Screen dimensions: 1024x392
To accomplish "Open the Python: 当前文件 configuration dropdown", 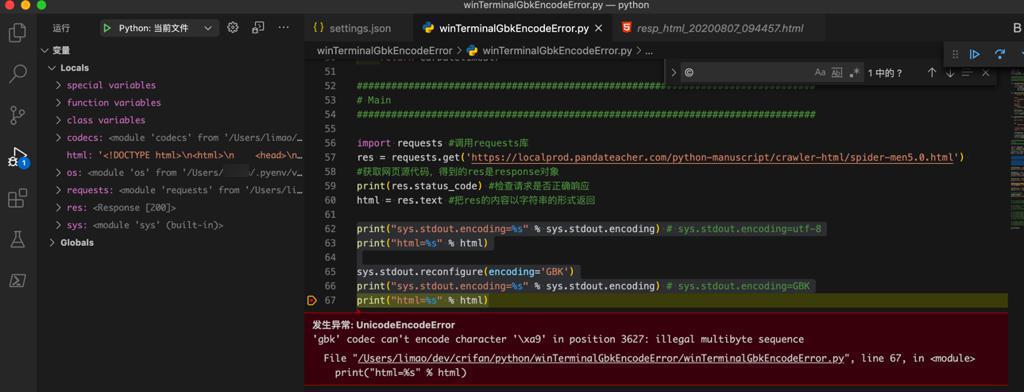I will 160,28.
